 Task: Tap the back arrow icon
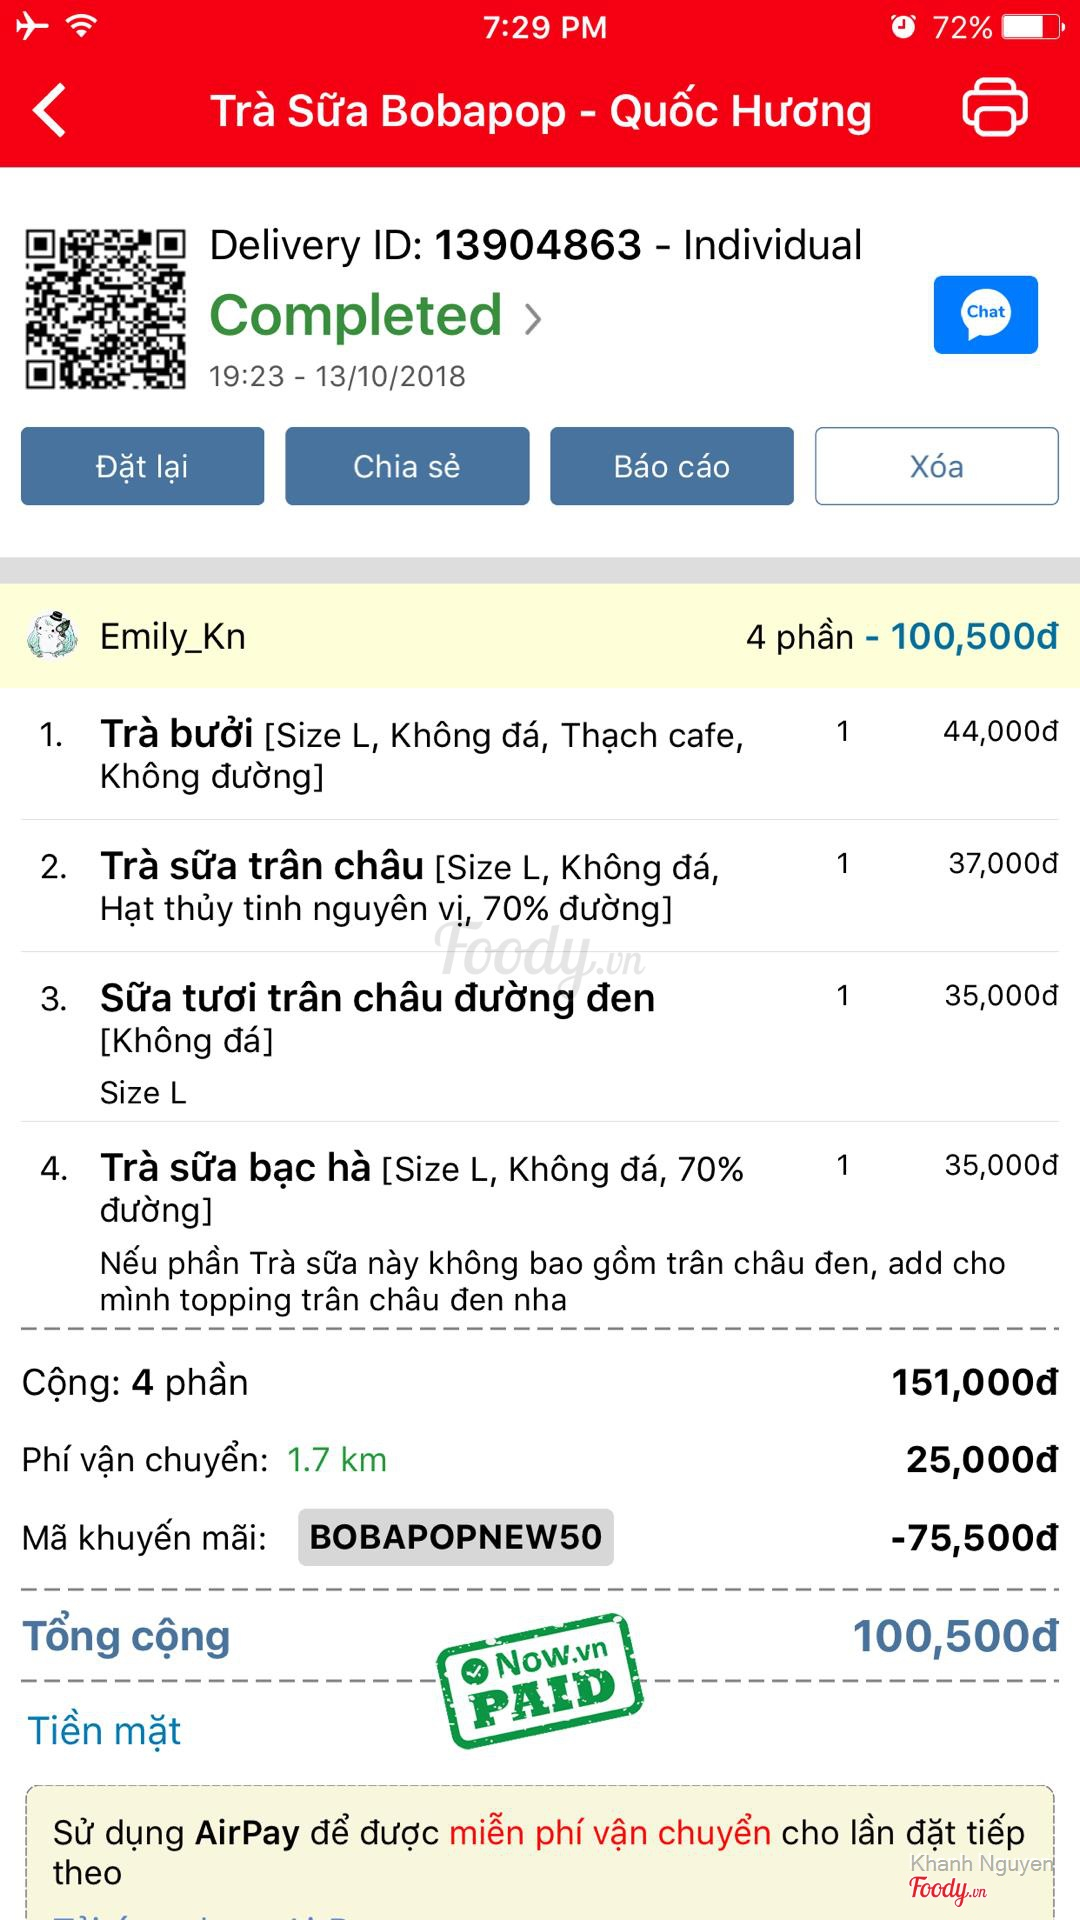click(x=50, y=110)
